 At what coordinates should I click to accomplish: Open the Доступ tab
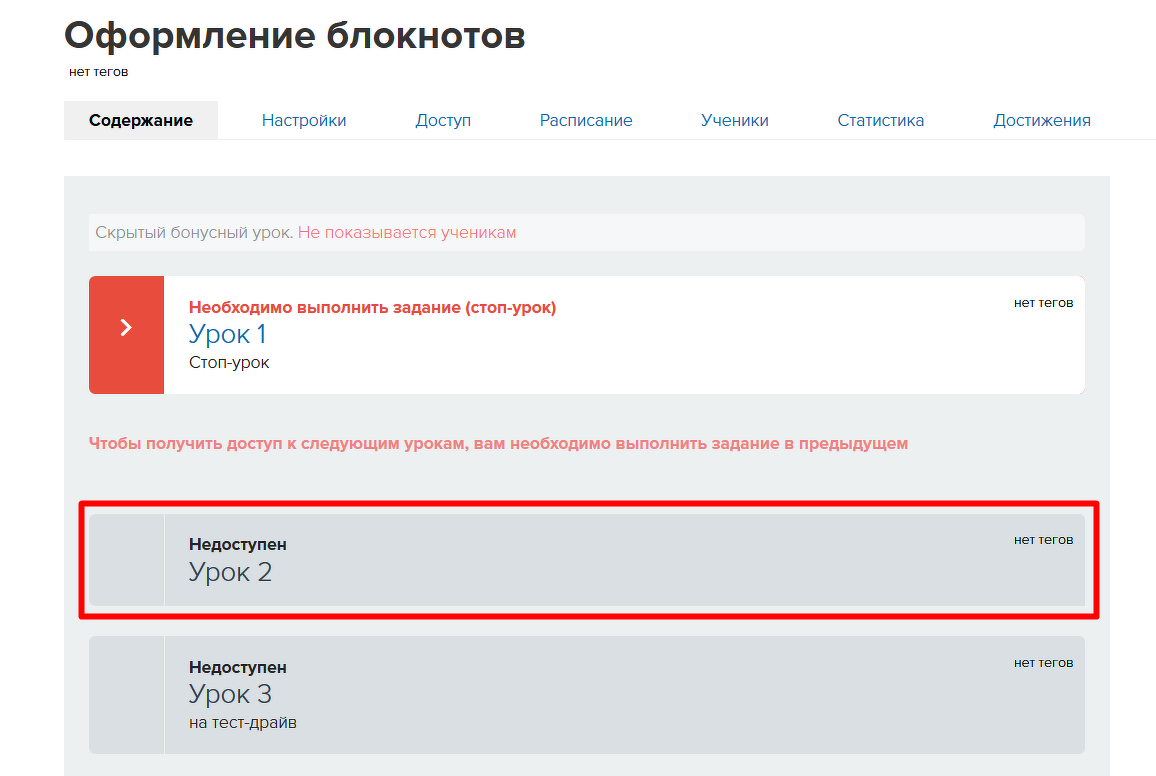443,120
